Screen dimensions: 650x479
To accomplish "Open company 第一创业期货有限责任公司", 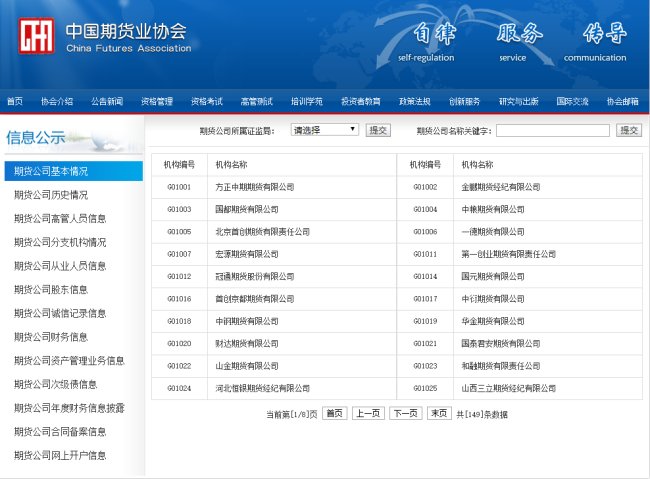I will [x=509, y=254].
